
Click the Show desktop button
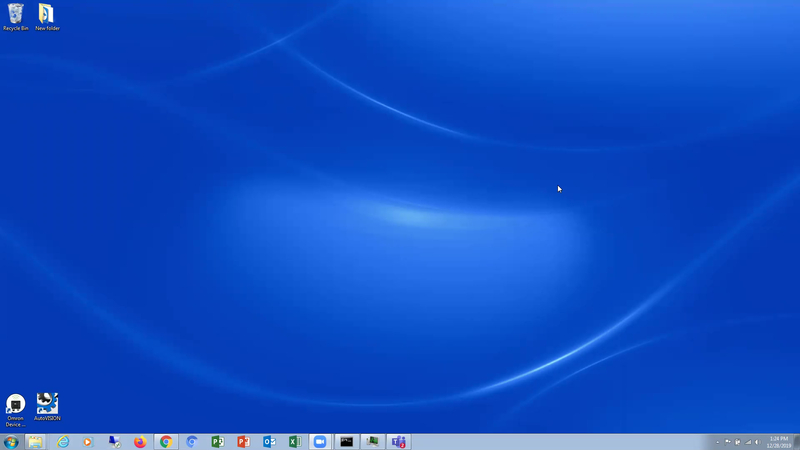796,442
